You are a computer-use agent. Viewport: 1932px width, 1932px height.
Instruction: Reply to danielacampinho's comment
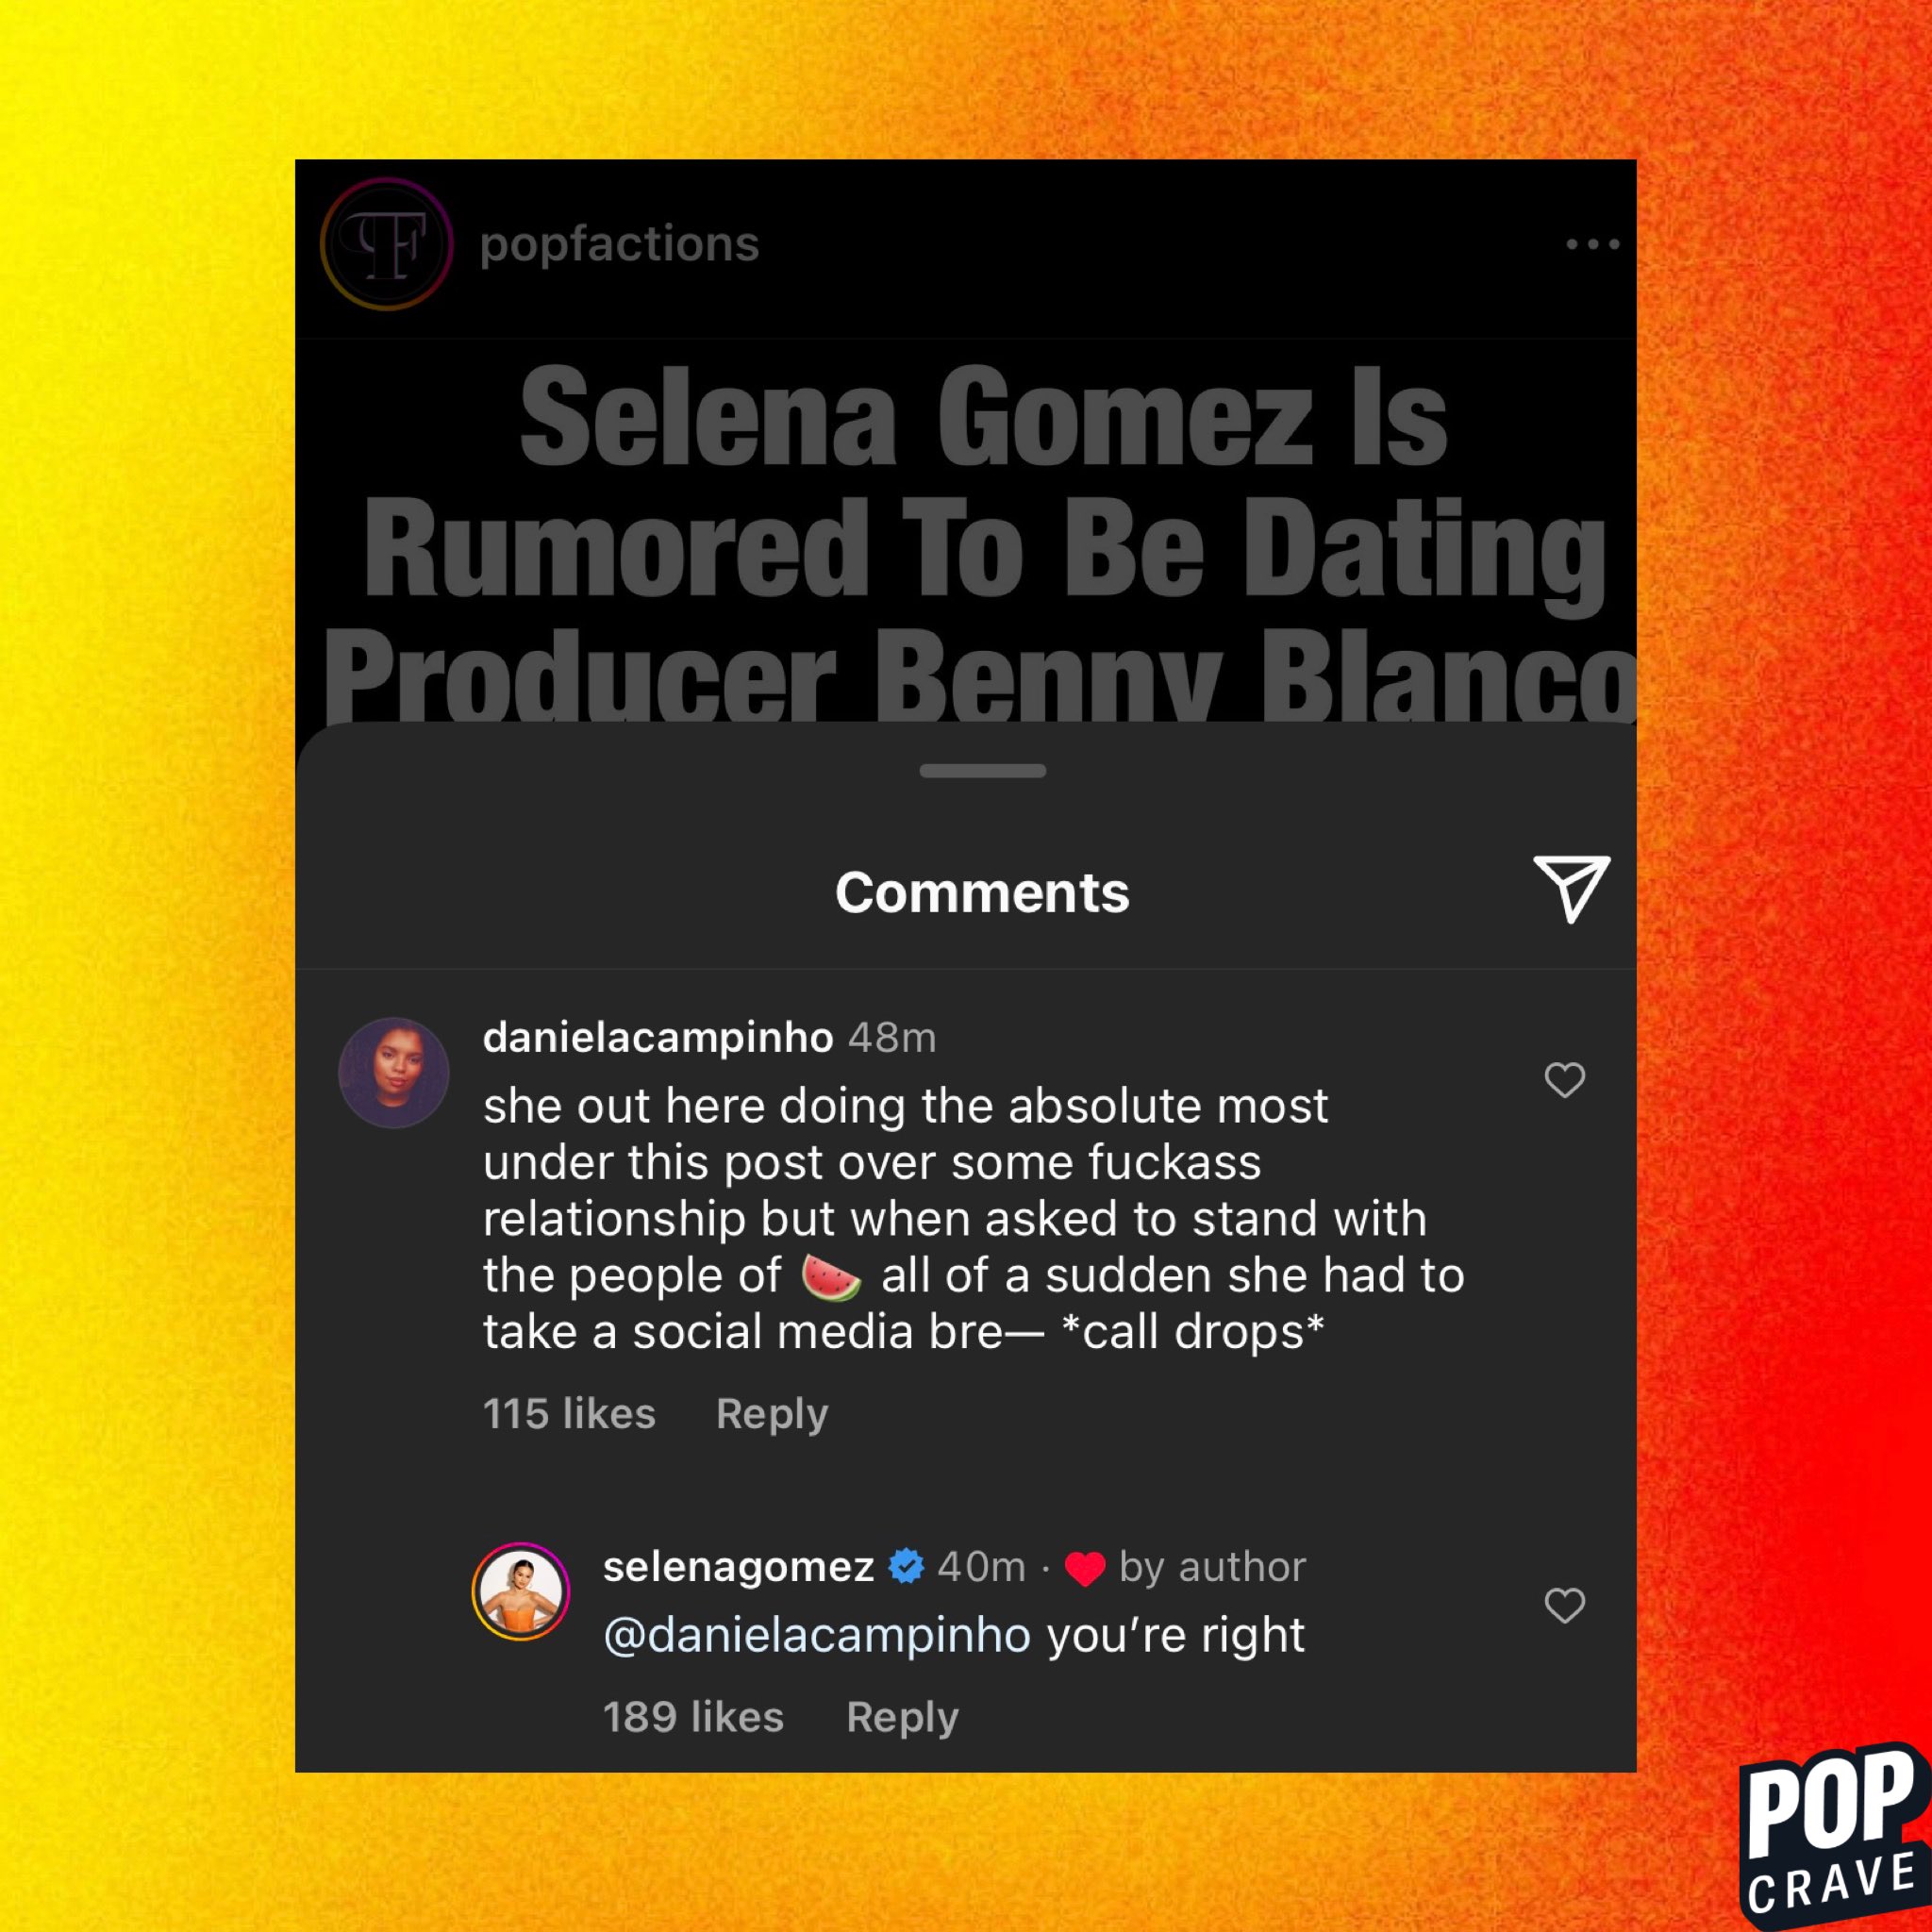tap(772, 1414)
